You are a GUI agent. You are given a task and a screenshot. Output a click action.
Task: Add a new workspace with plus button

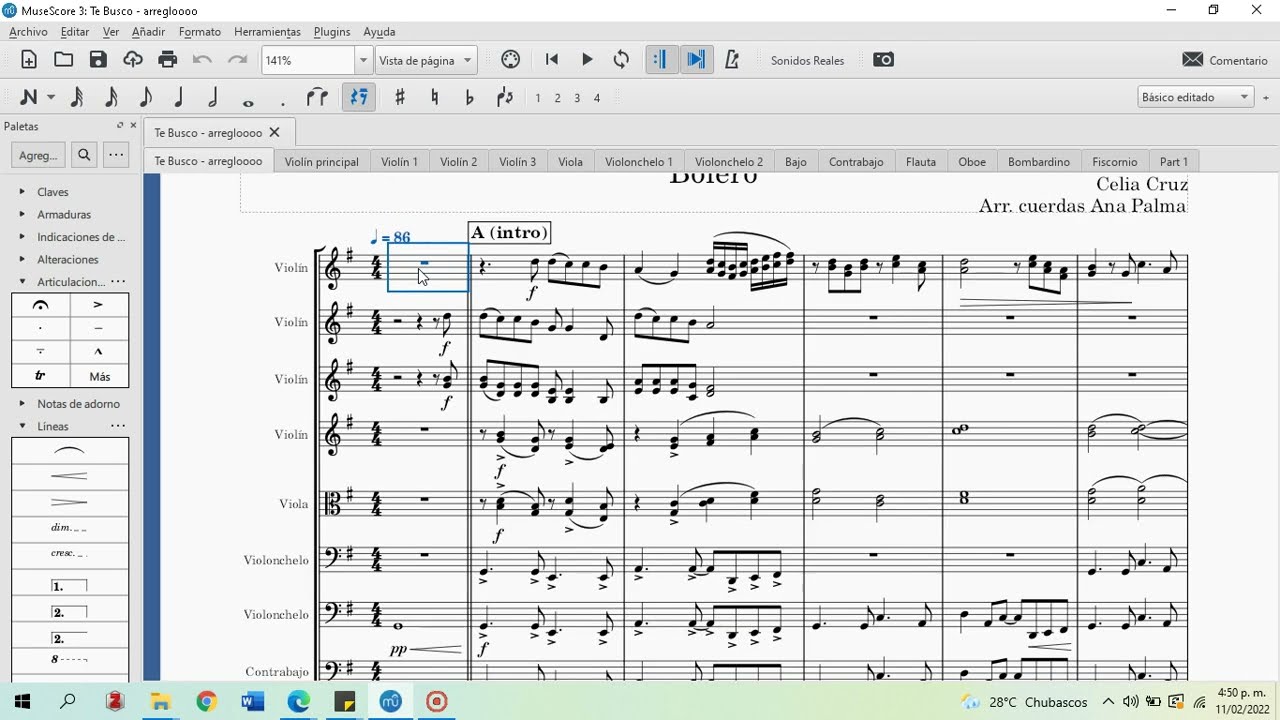click(x=1266, y=97)
